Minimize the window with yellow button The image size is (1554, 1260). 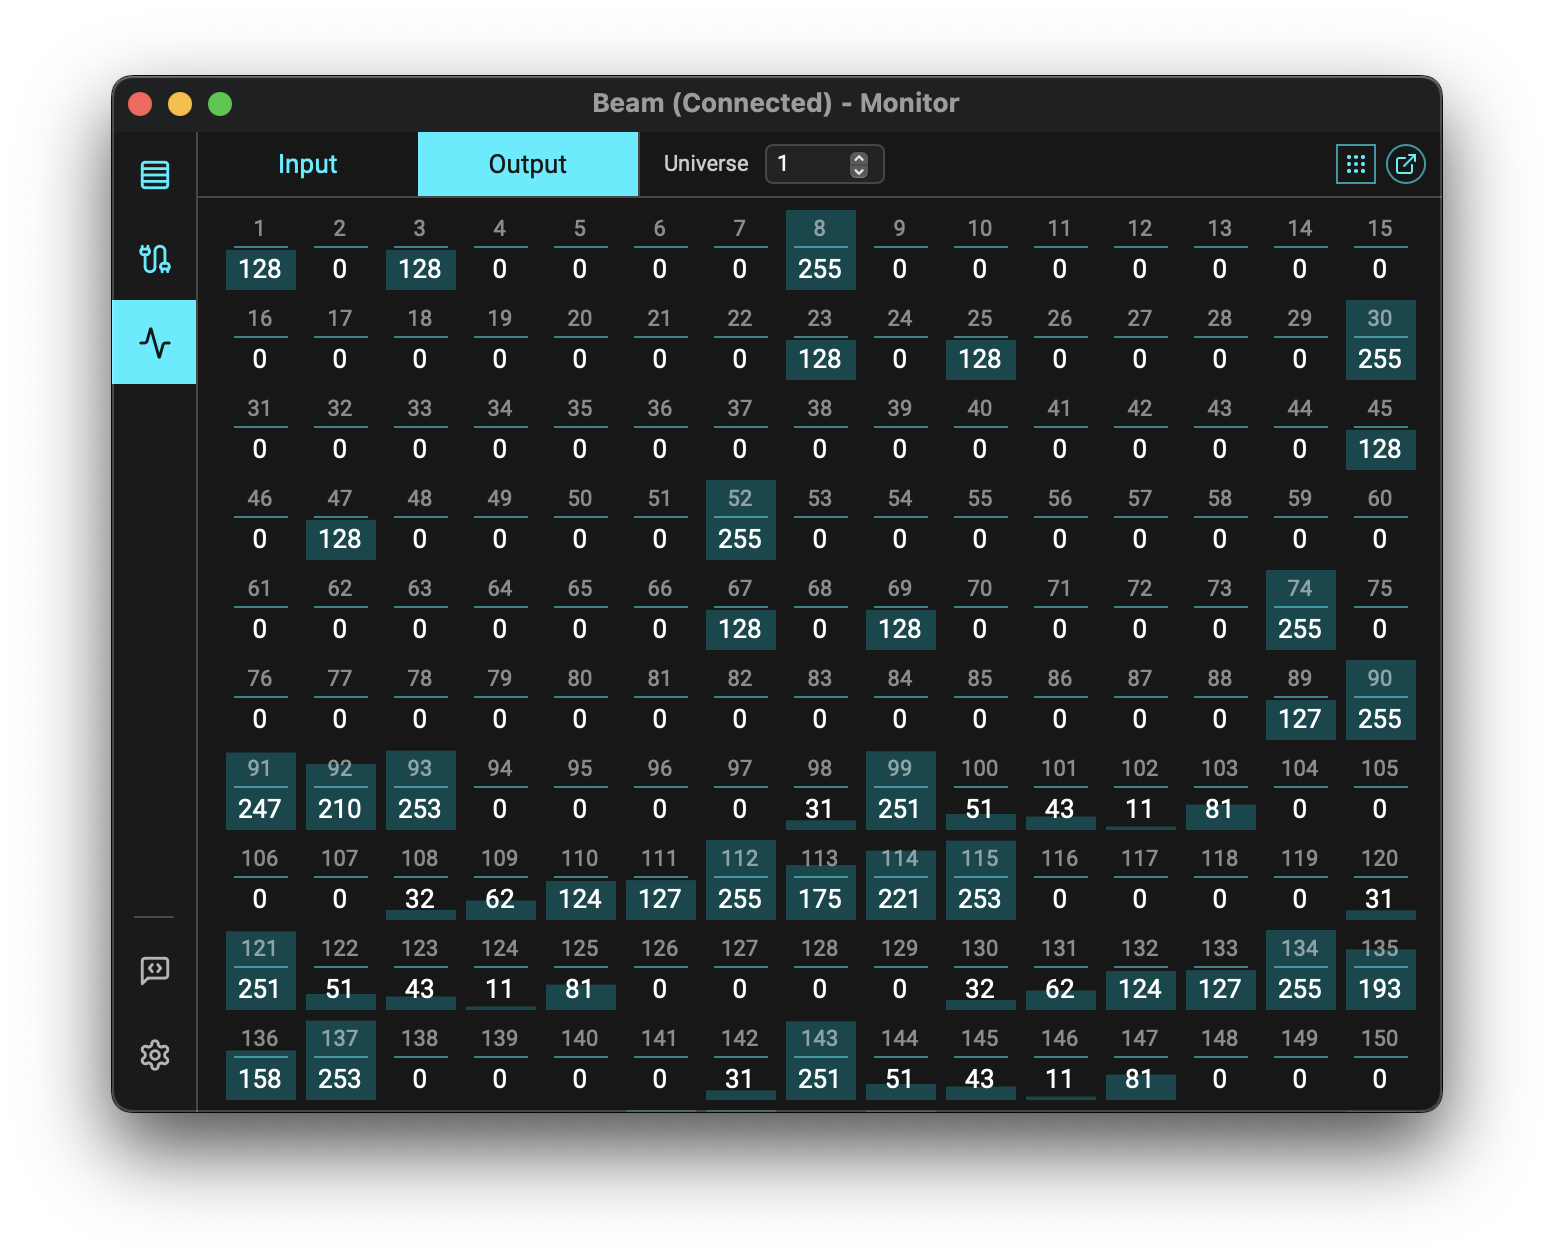[180, 104]
